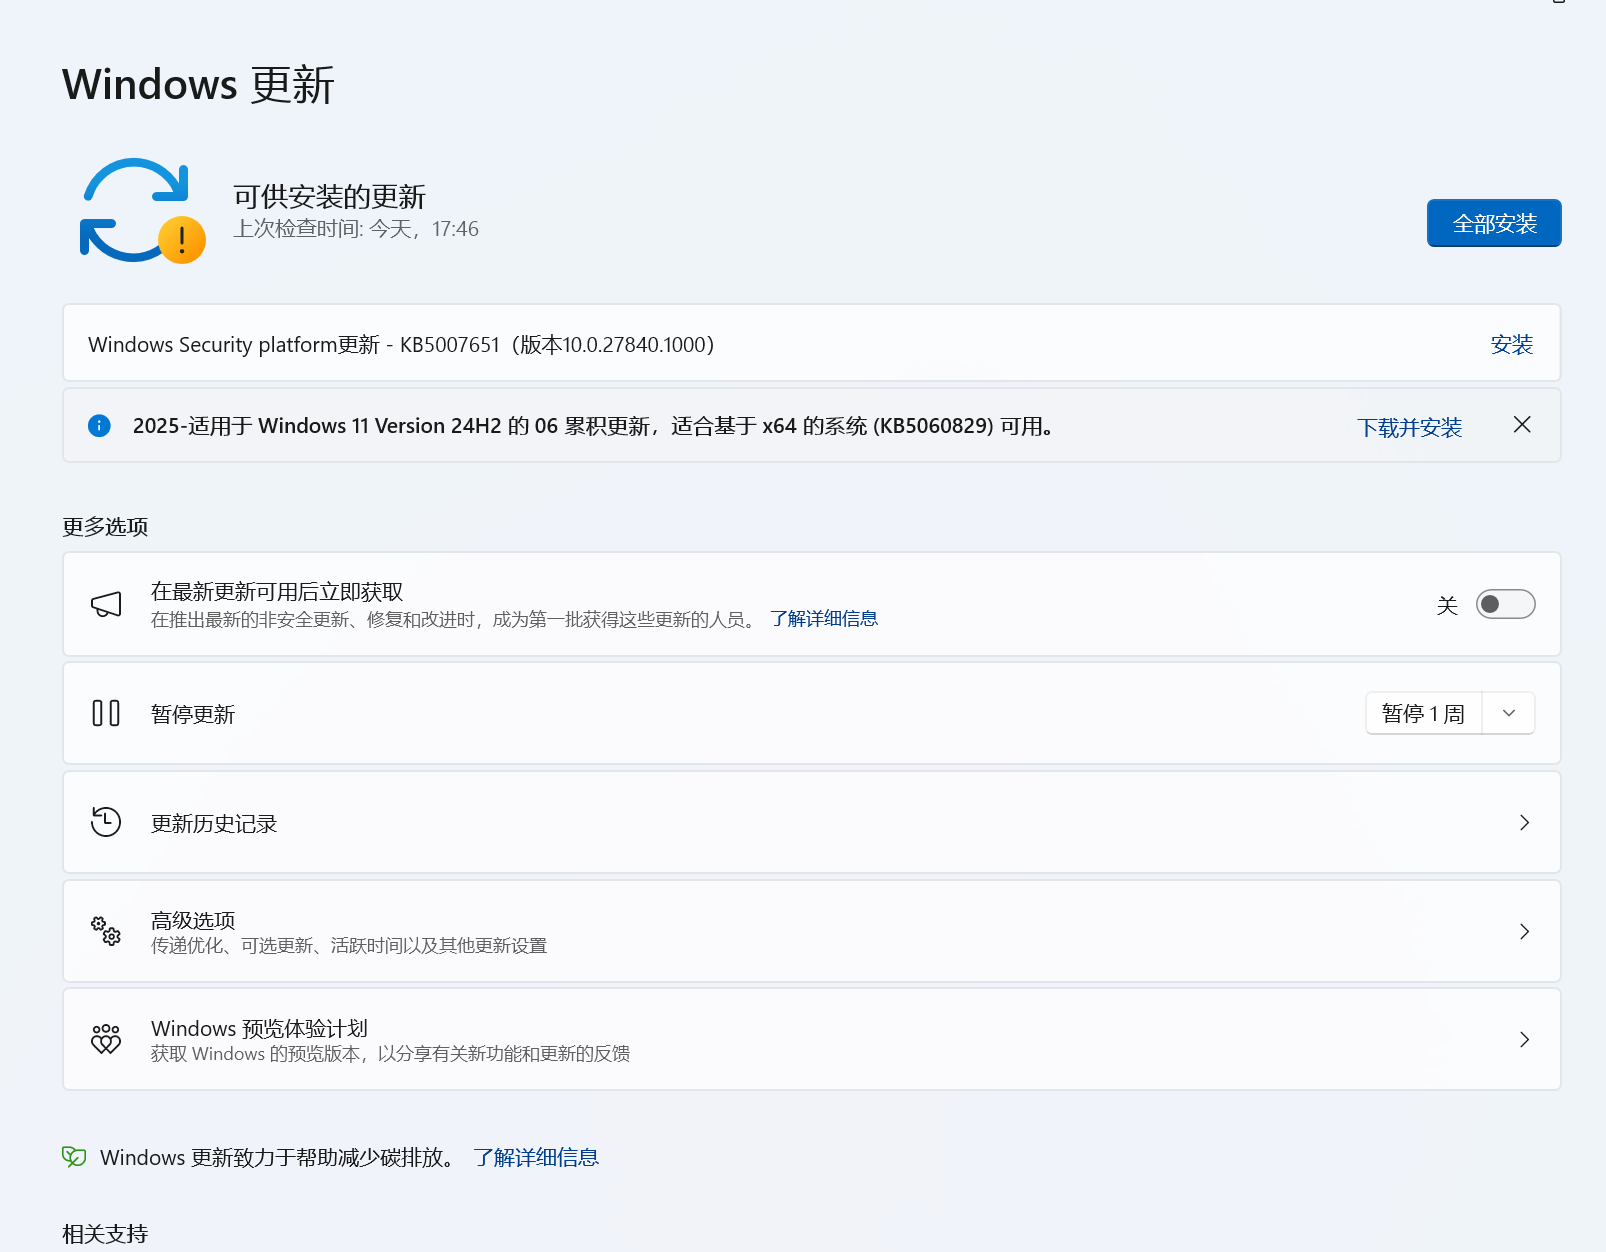Click the 关 toggle state label
The width and height of the screenshot is (1606, 1252).
tap(1447, 605)
